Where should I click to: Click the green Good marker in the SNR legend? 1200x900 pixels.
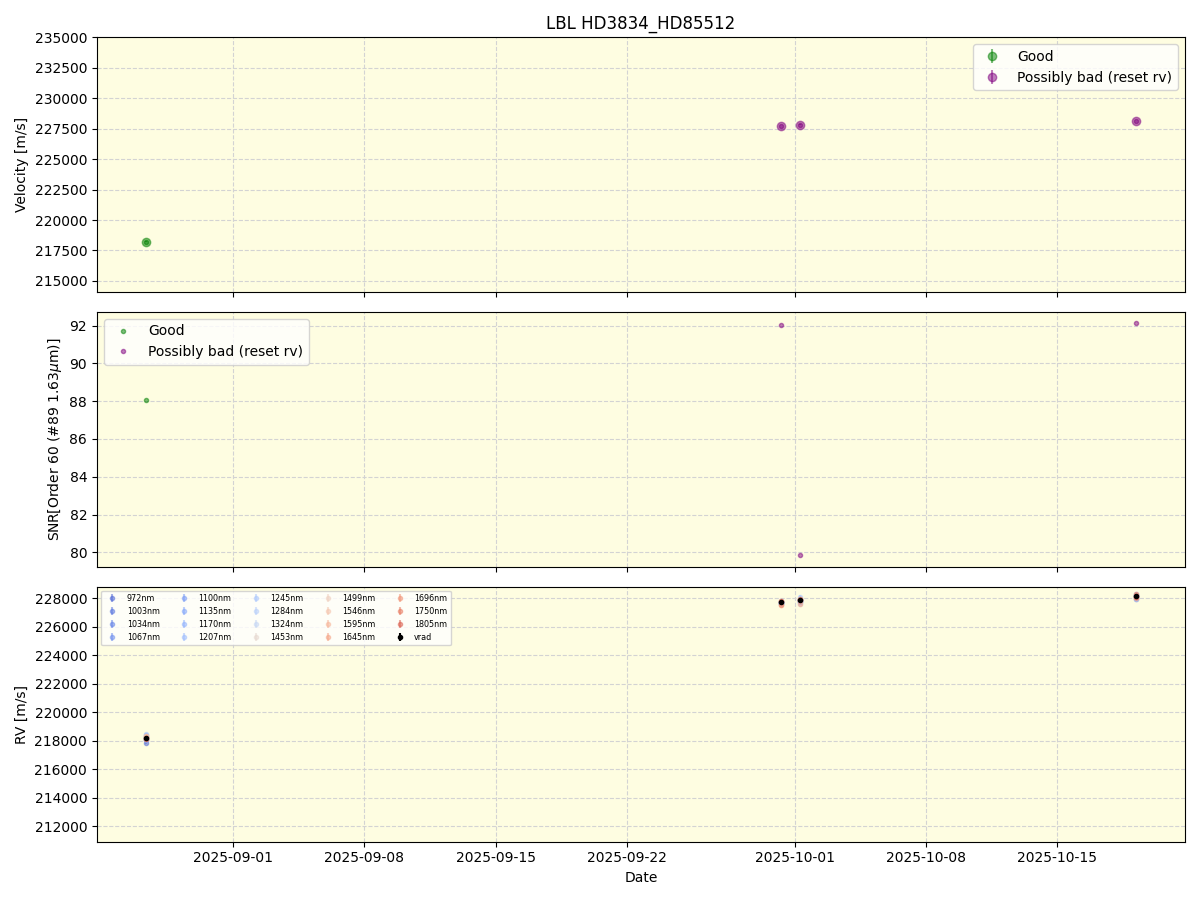pos(123,330)
